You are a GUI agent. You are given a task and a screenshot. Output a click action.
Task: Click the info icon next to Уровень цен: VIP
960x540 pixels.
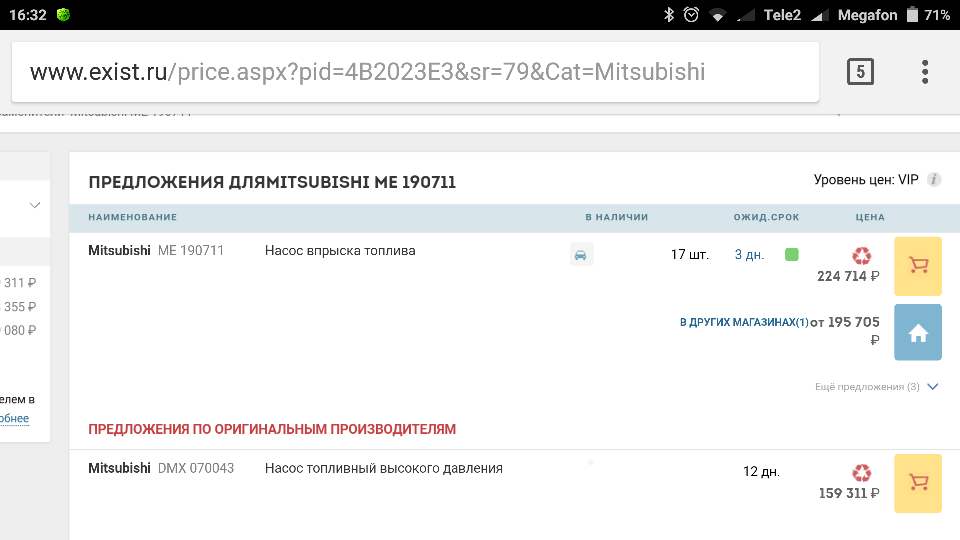934,180
